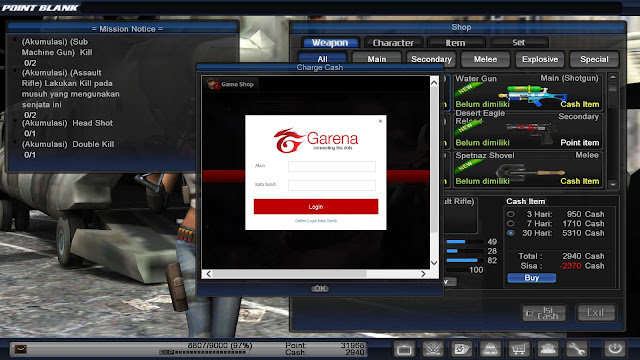
Task: Filter weapons by Melee category
Action: coord(485,59)
